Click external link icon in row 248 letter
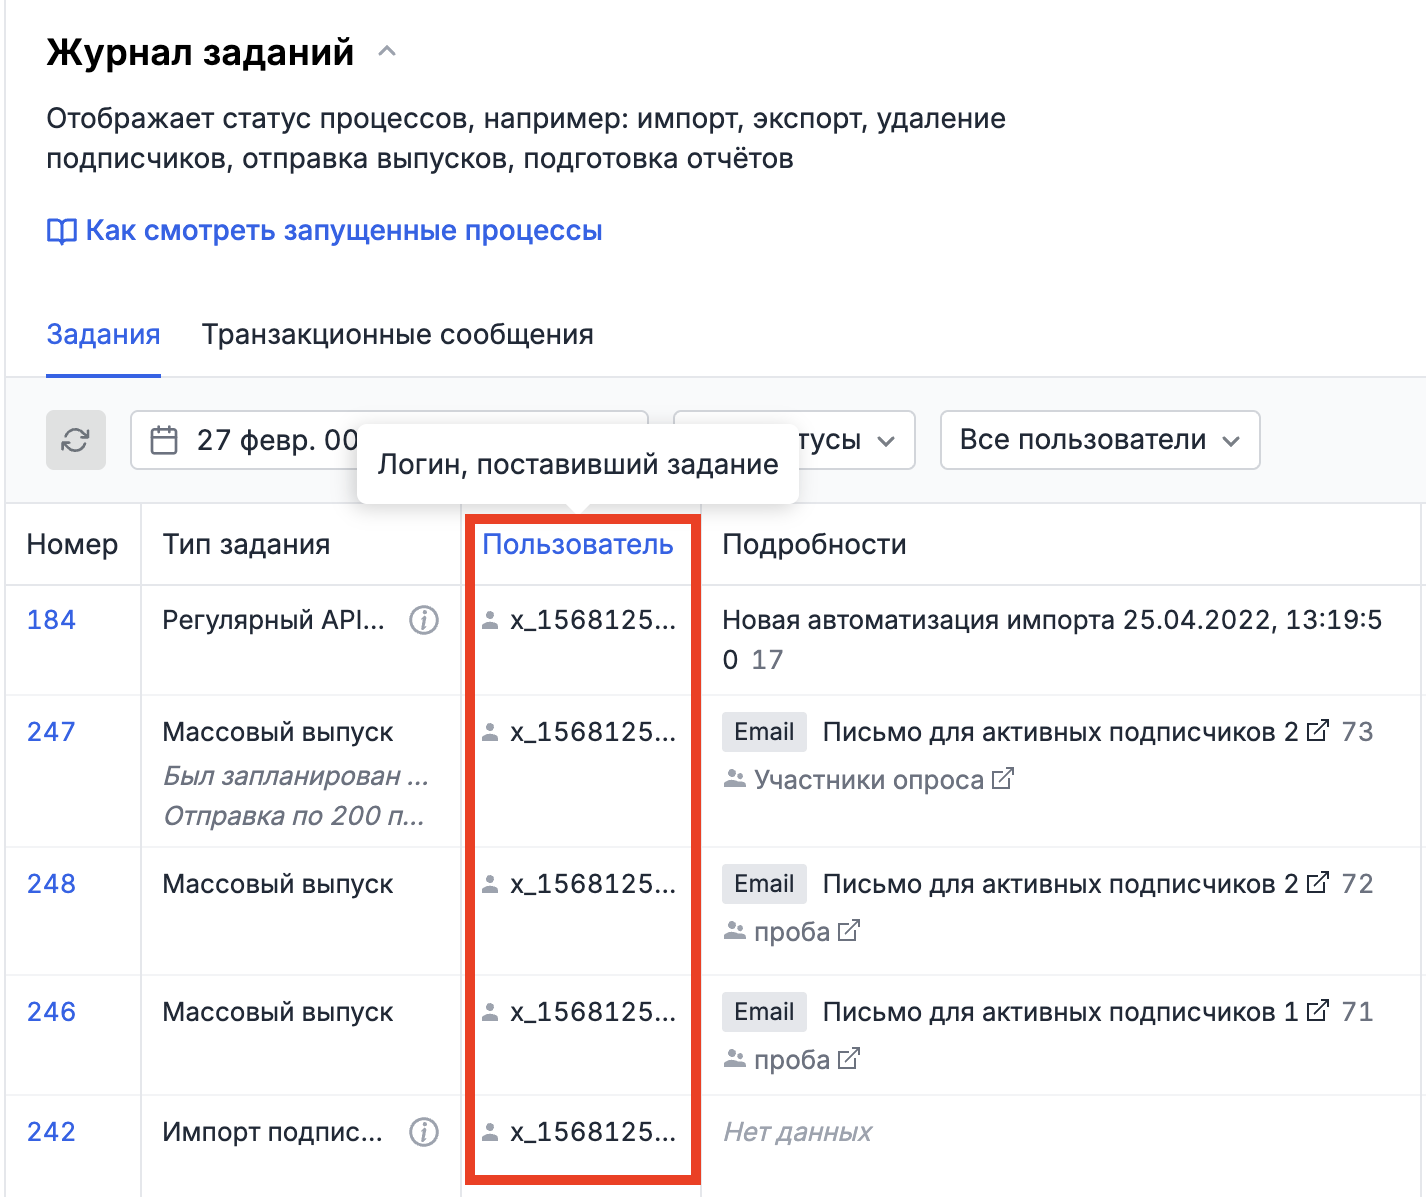 (1318, 883)
